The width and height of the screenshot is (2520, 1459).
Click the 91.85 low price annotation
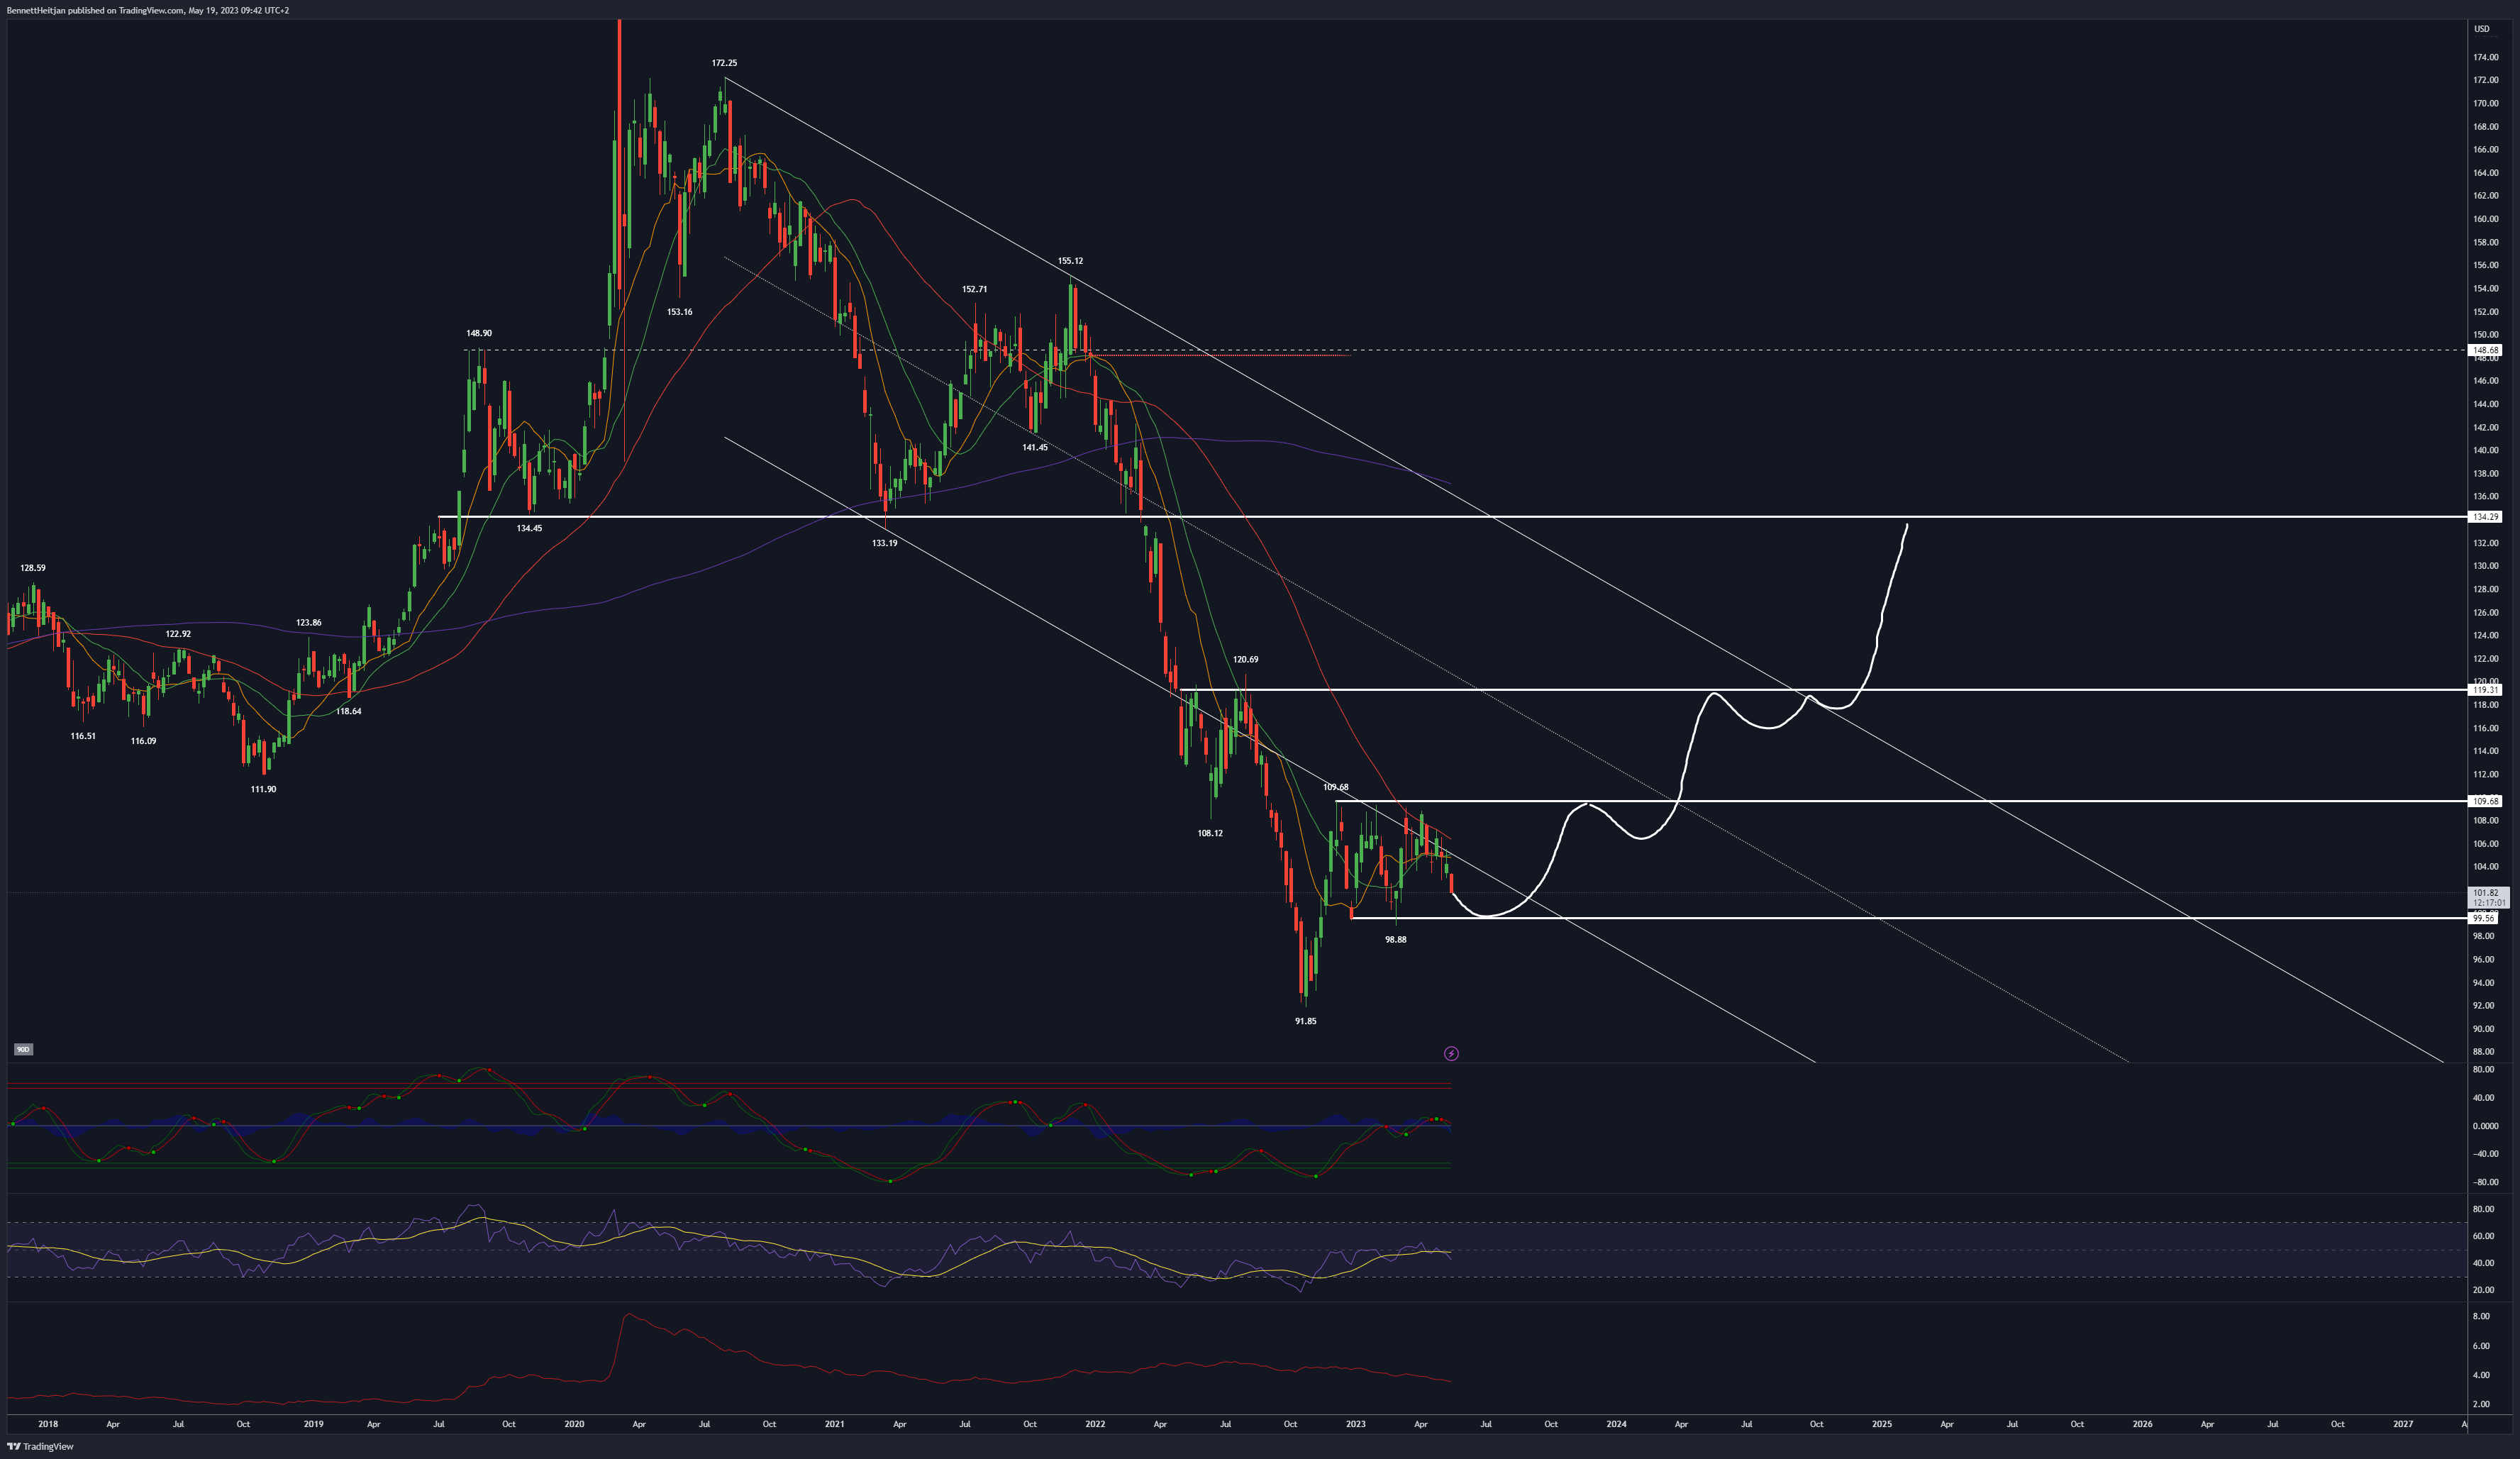pos(1305,1021)
